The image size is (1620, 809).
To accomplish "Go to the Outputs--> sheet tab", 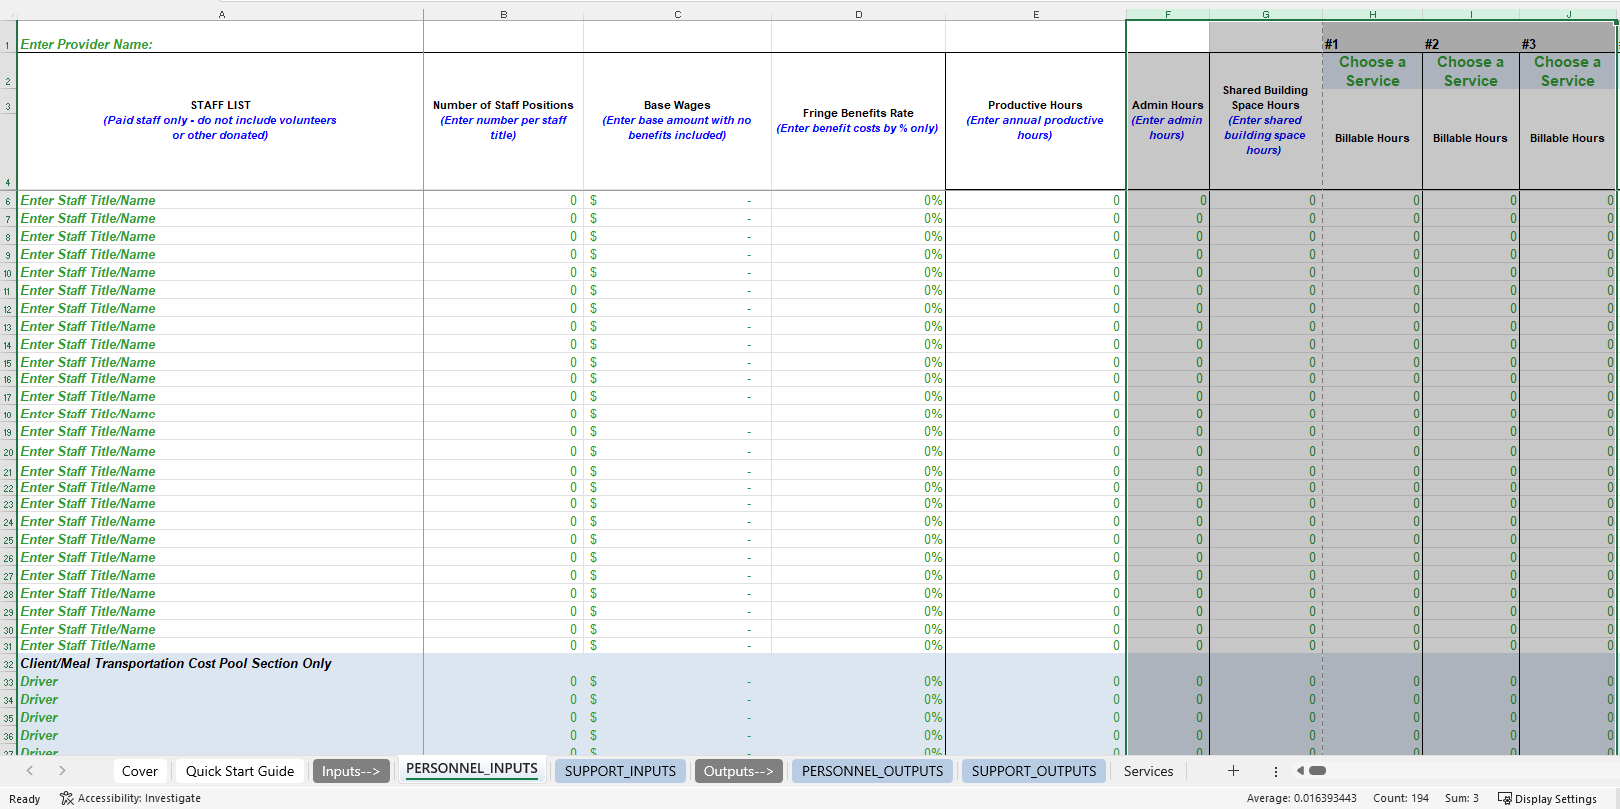I will [738, 771].
